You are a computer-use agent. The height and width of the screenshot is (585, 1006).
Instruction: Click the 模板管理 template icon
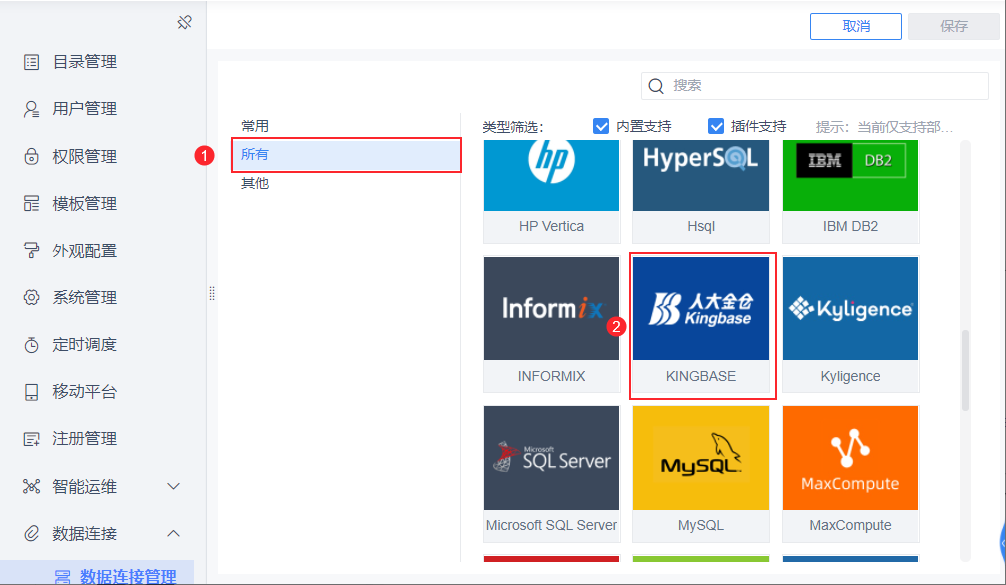tap(31, 203)
